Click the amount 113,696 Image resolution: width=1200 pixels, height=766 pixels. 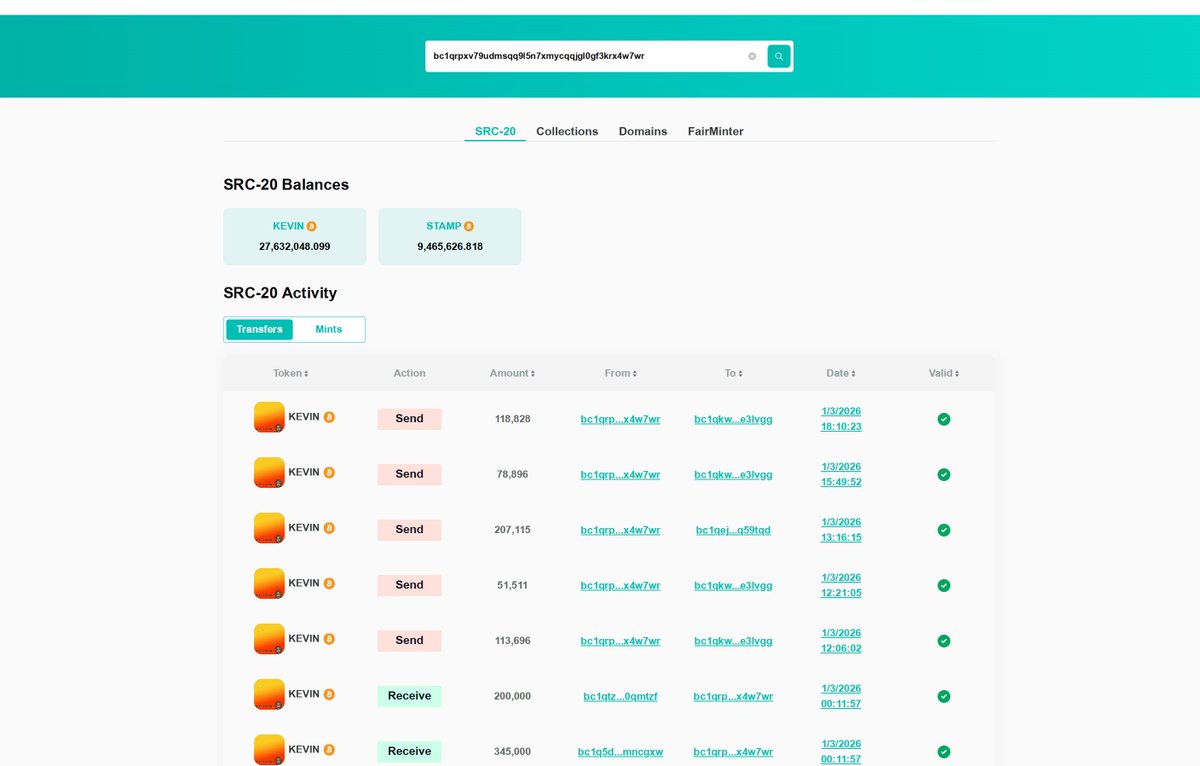tap(512, 641)
